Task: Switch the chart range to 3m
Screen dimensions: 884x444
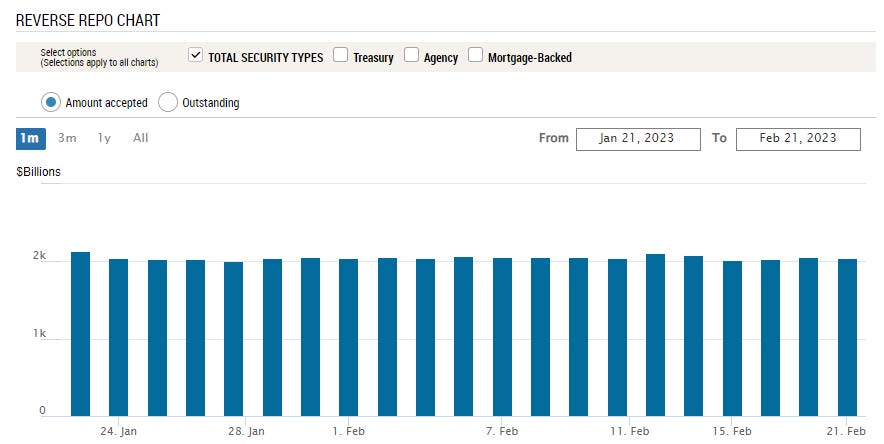Action: coord(67,138)
